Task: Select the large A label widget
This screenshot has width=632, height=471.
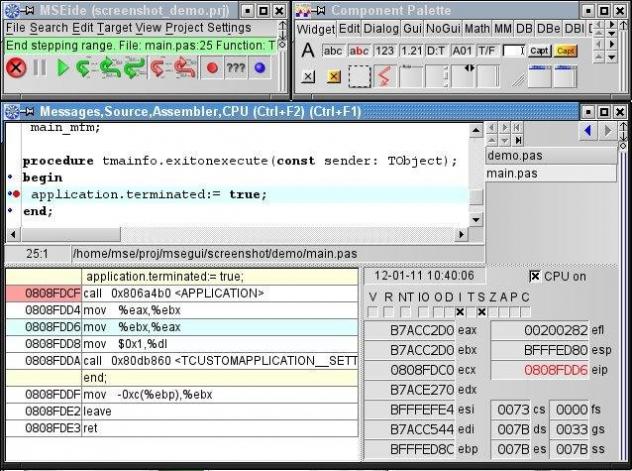Action: [308, 51]
